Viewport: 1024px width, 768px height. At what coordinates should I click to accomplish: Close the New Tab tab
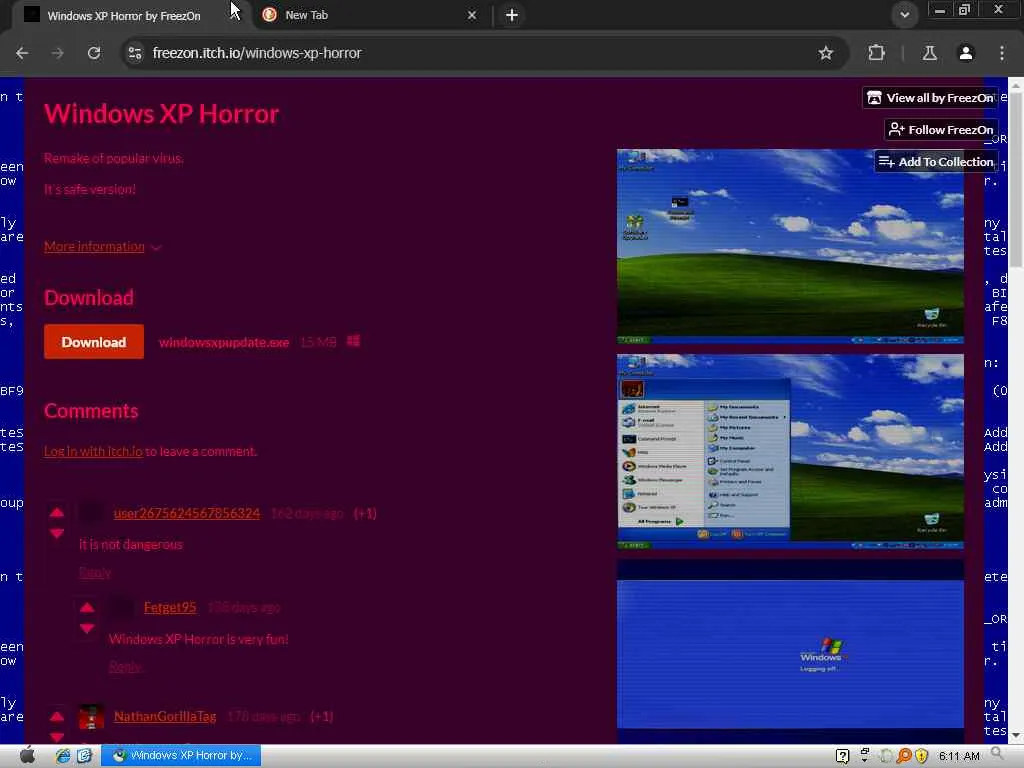[472, 15]
